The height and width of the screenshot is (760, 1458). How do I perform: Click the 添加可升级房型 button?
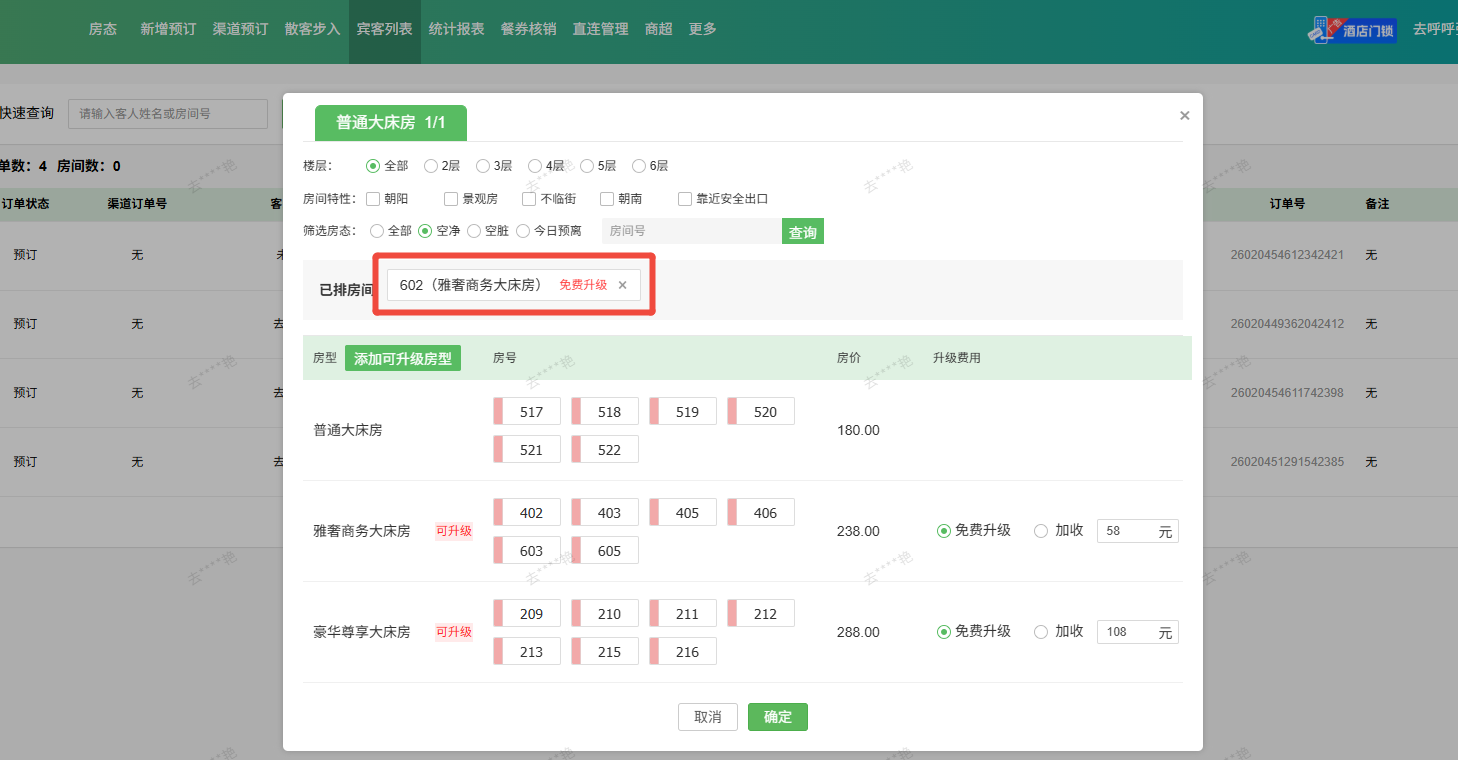(402, 358)
